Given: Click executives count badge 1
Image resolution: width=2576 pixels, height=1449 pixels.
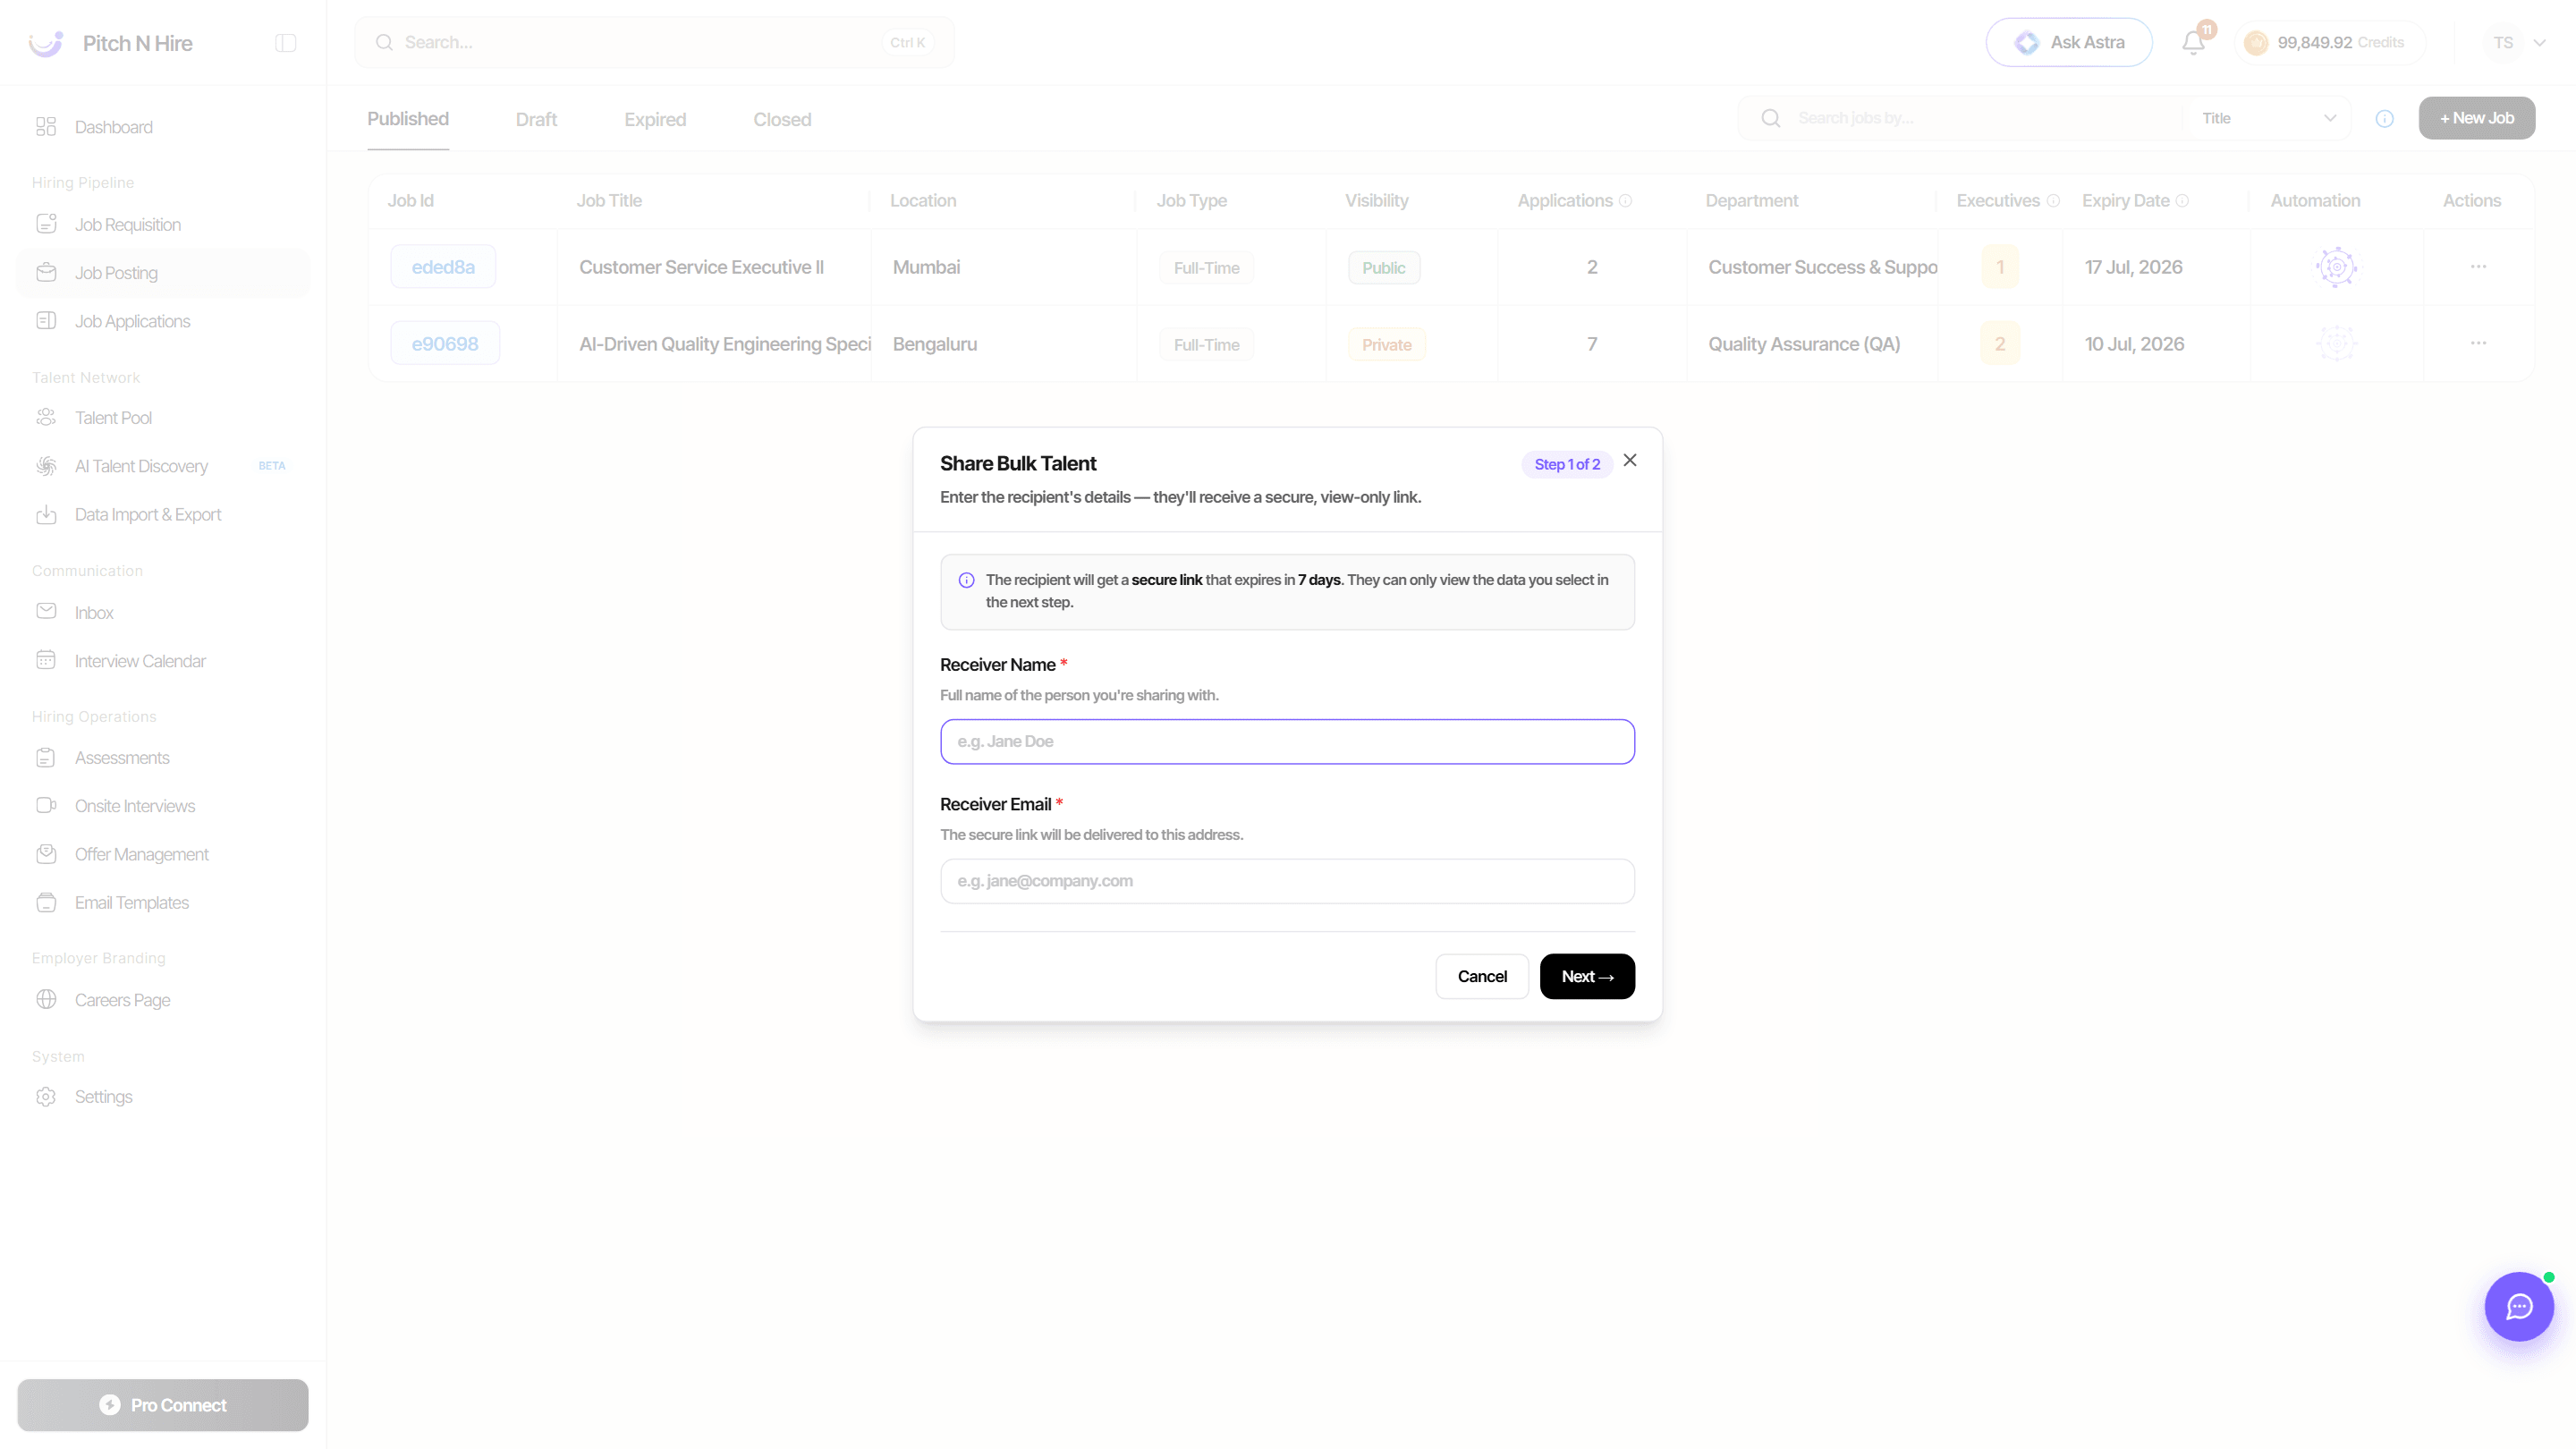Looking at the screenshot, I should pyautogui.click(x=2000, y=267).
